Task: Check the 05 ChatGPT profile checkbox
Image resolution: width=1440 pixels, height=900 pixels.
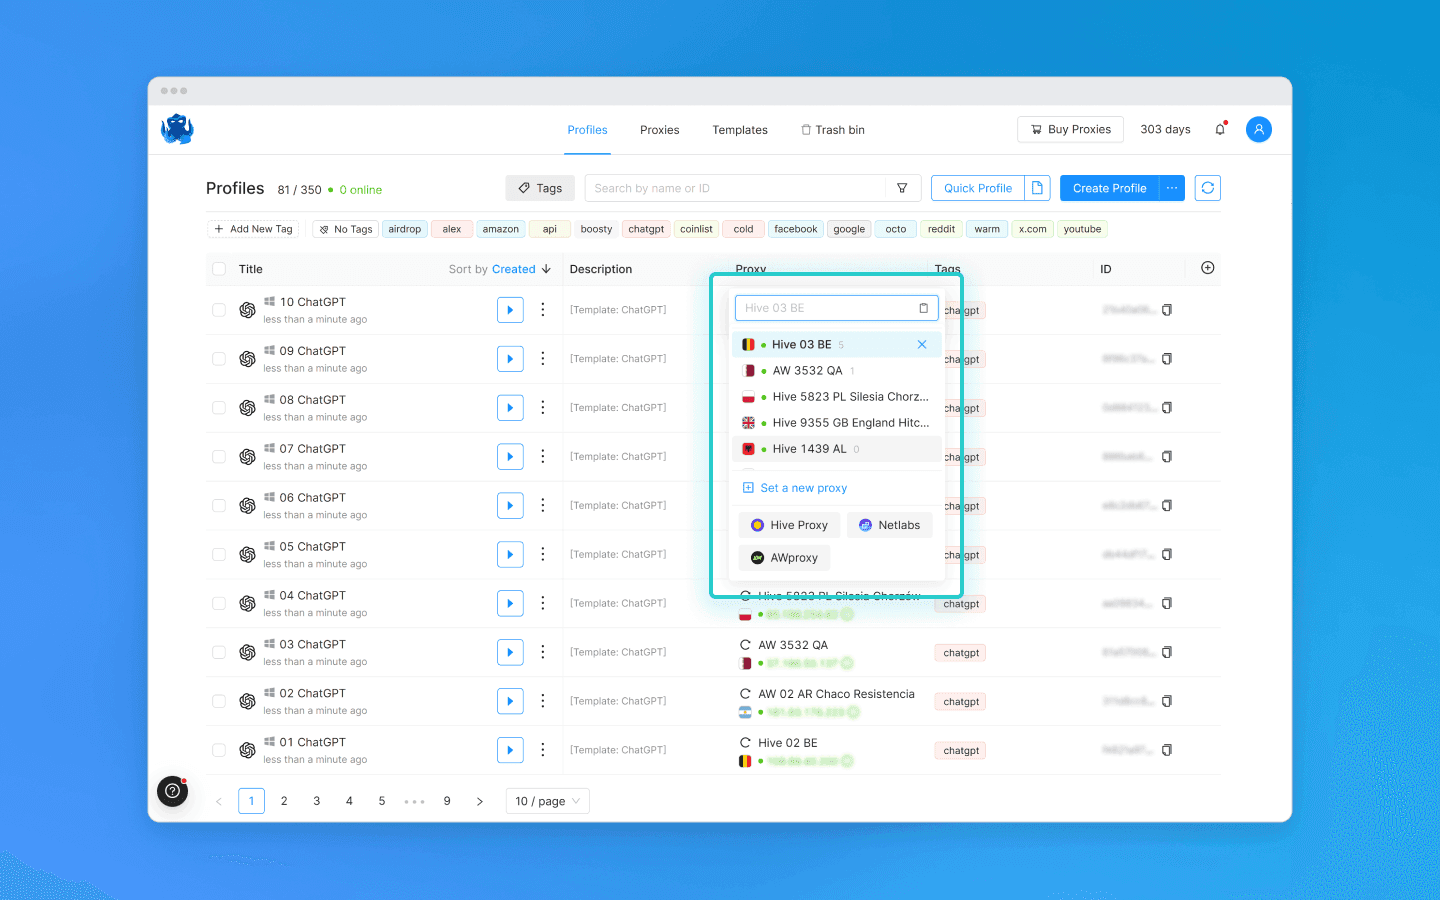Action: [219, 555]
